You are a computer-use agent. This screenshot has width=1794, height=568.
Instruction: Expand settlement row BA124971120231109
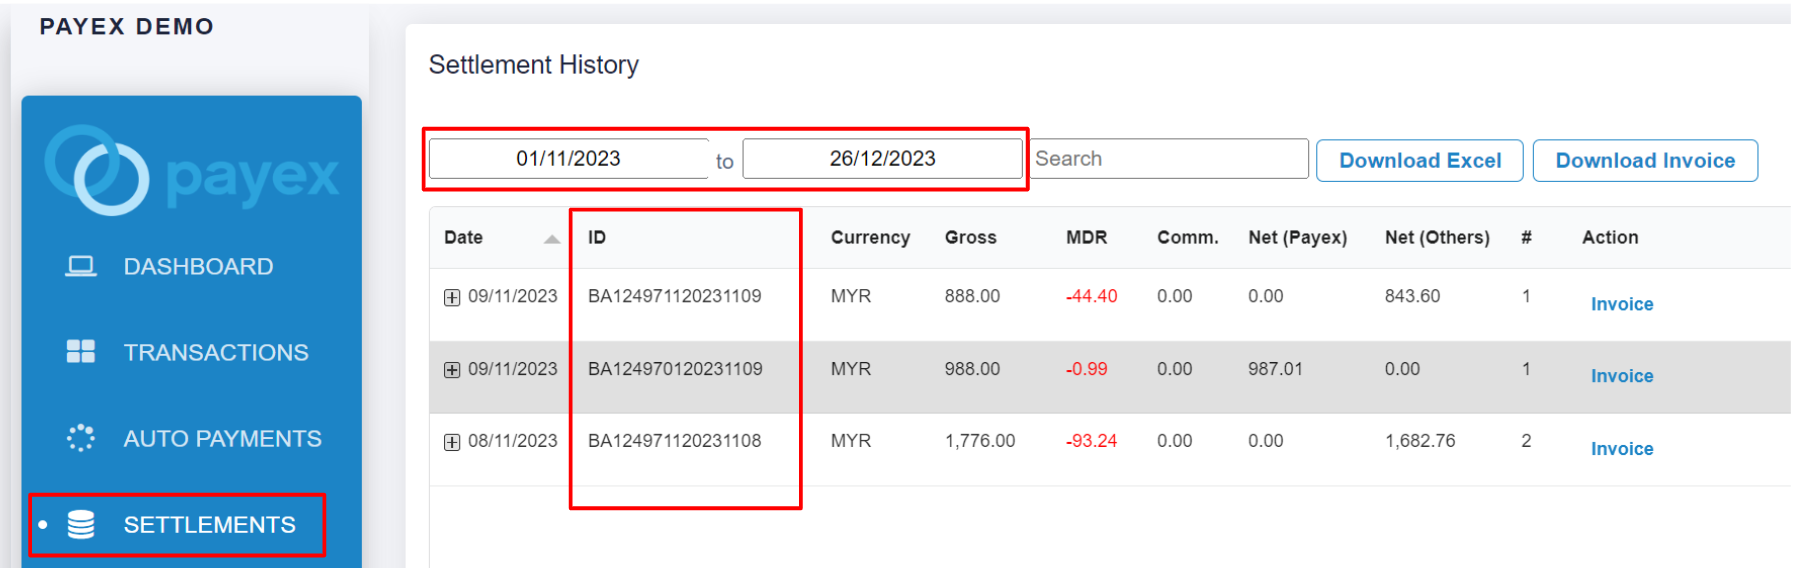(452, 297)
